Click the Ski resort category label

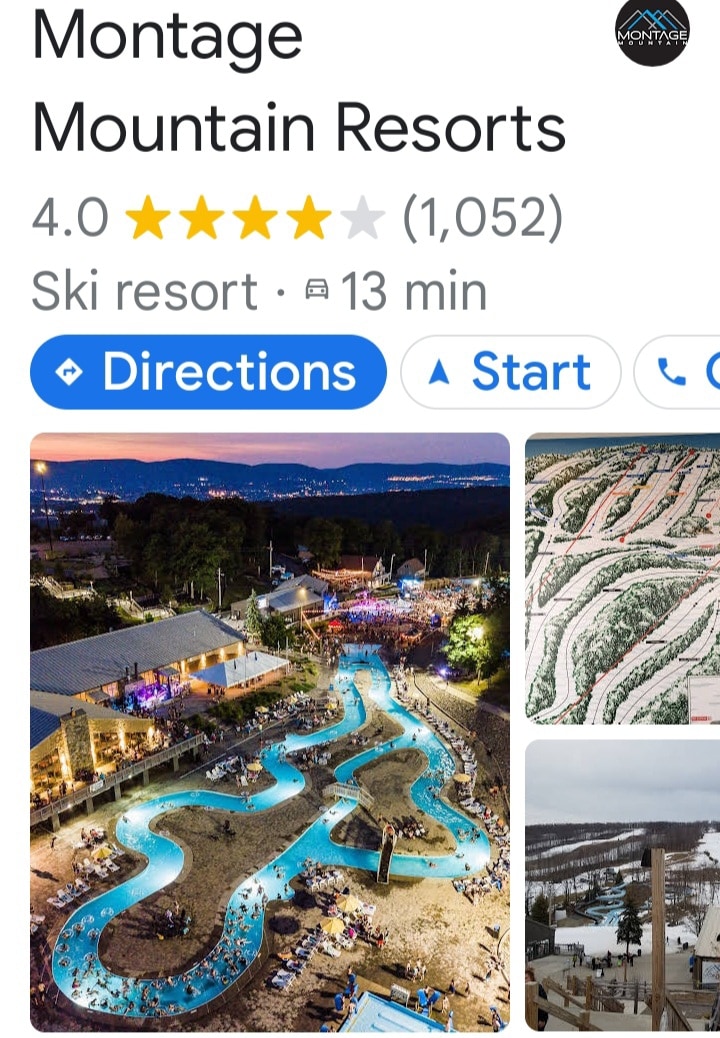[144, 290]
